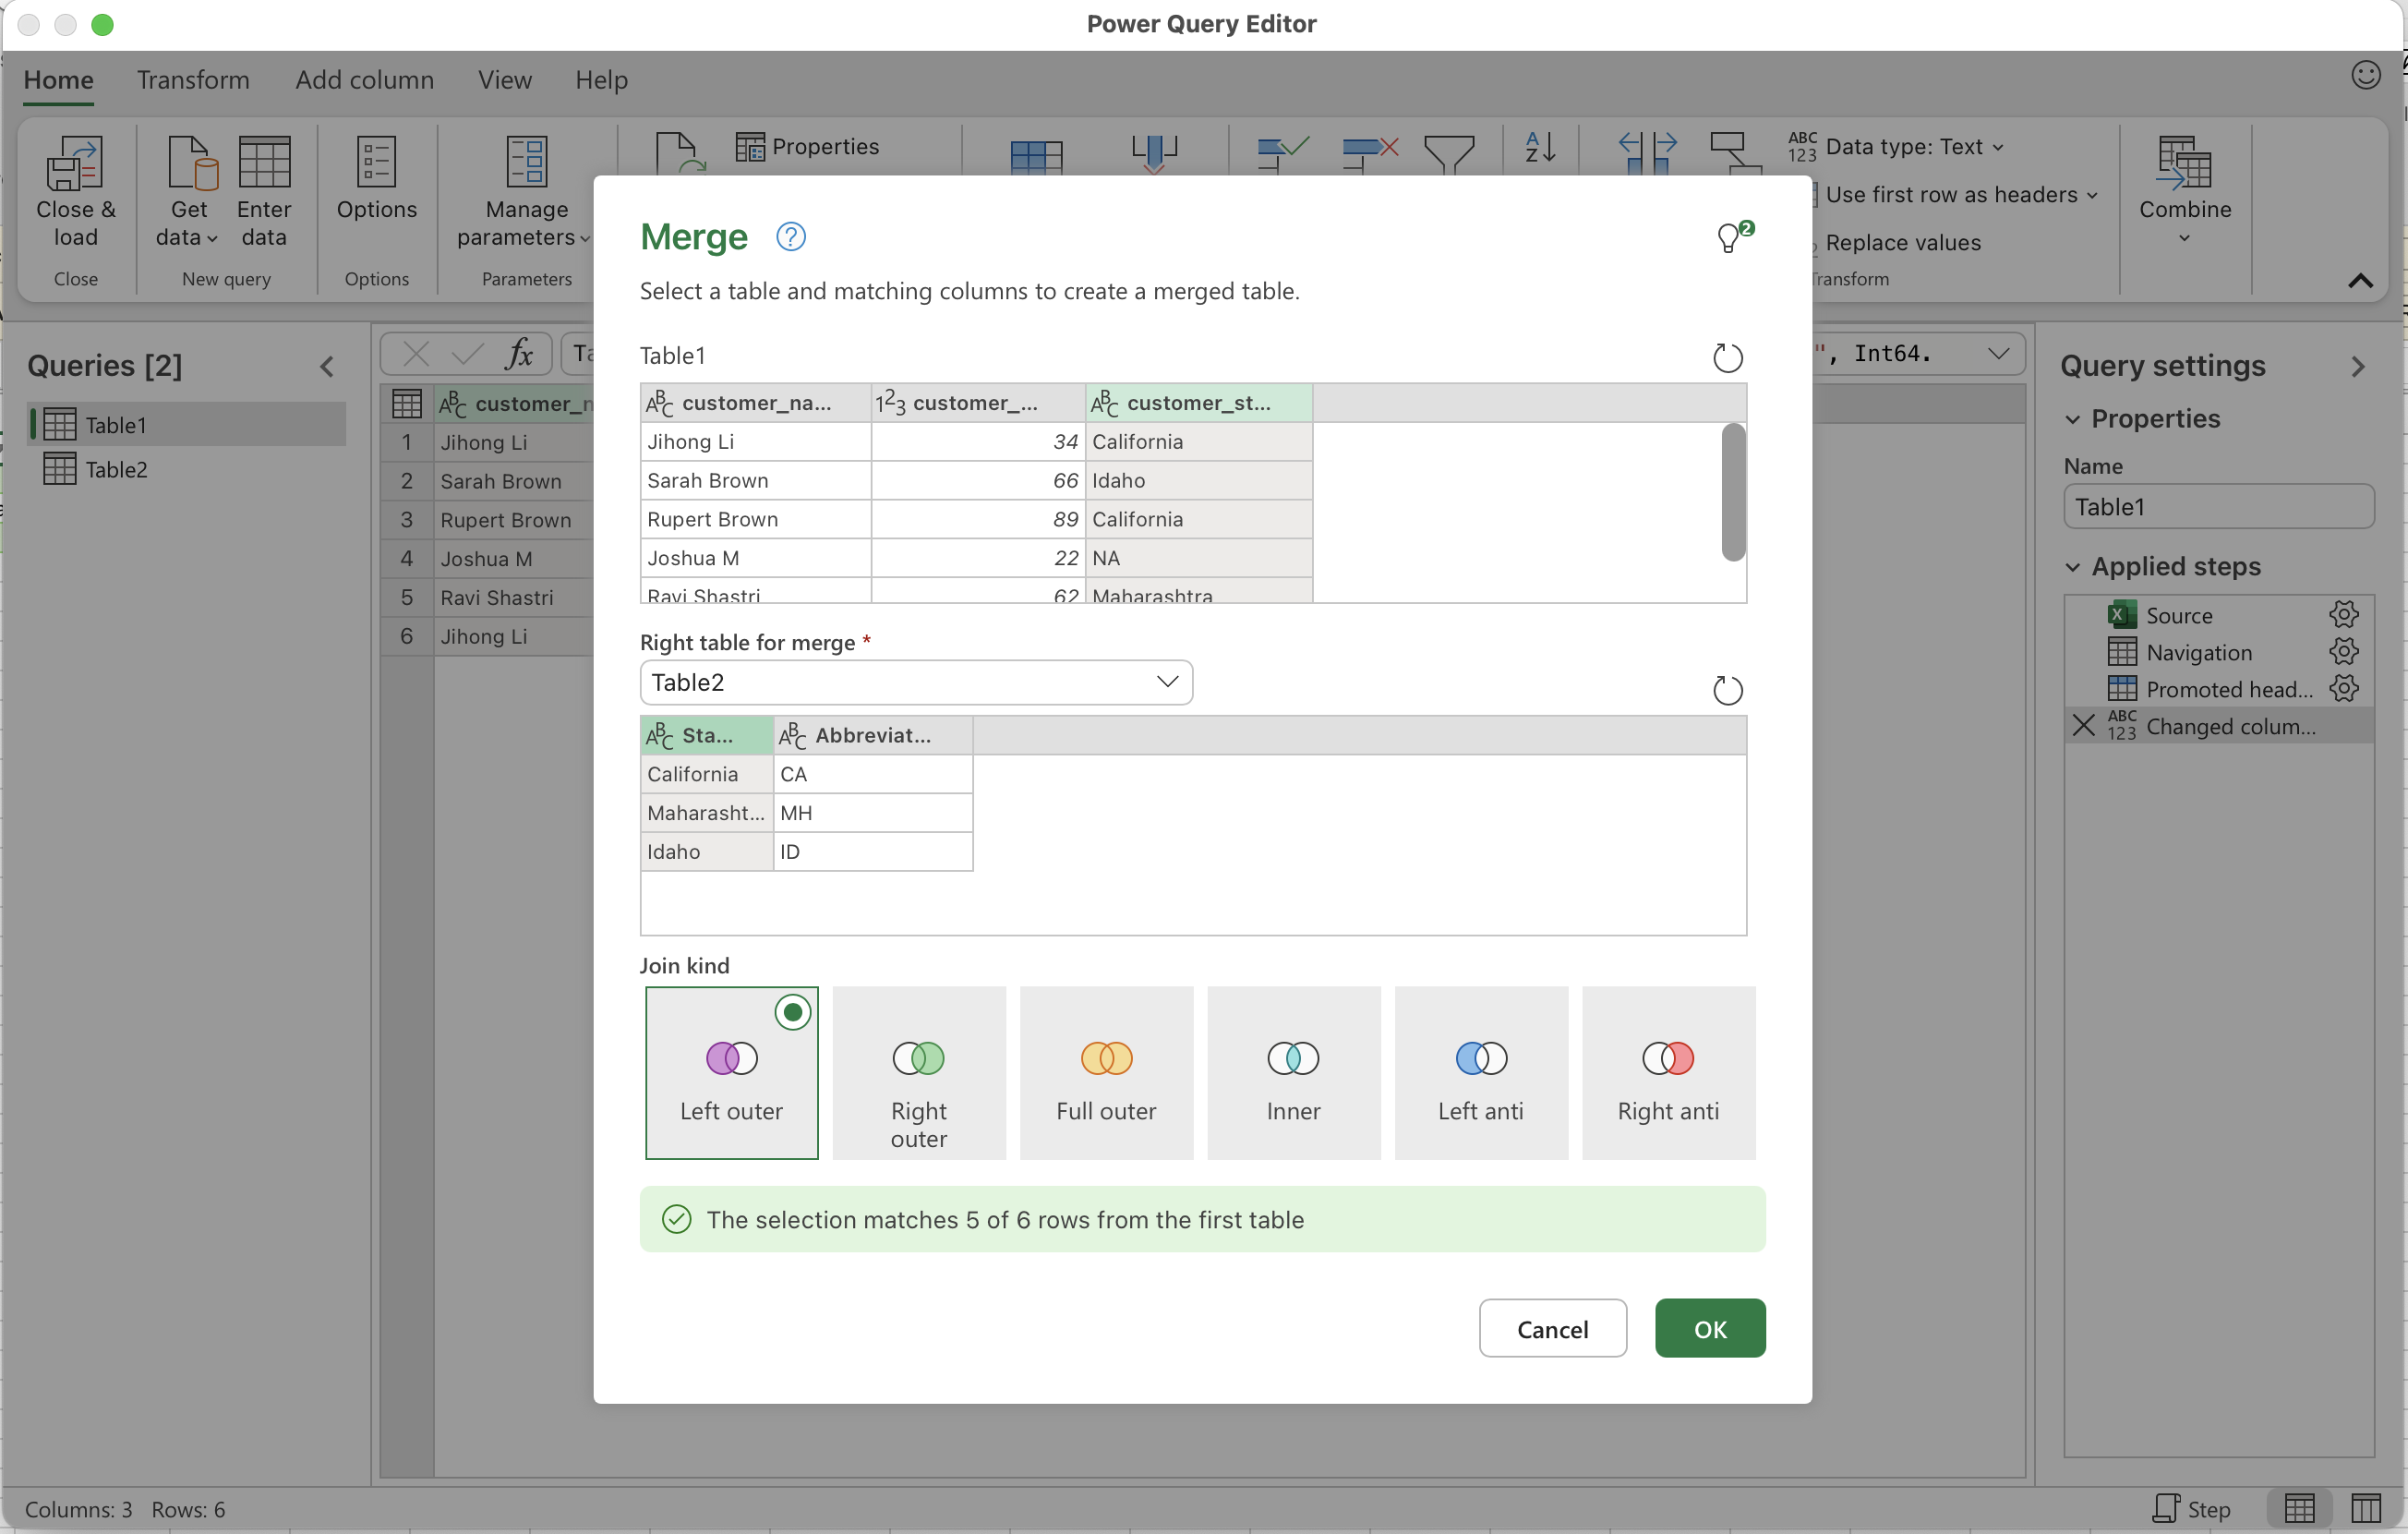The width and height of the screenshot is (2408, 1534).
Task: Click the green OK button
Action: 1709,1328
